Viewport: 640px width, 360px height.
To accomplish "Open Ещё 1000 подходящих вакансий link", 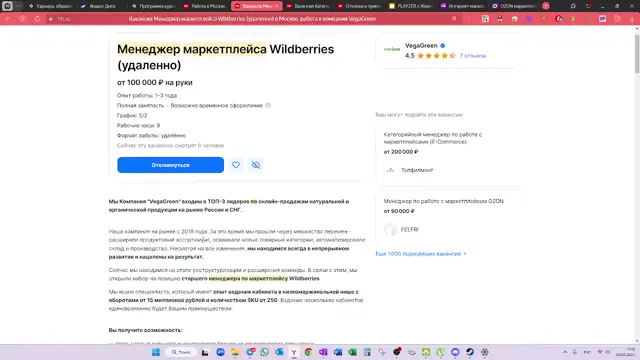I will click(x=420, y=254).
